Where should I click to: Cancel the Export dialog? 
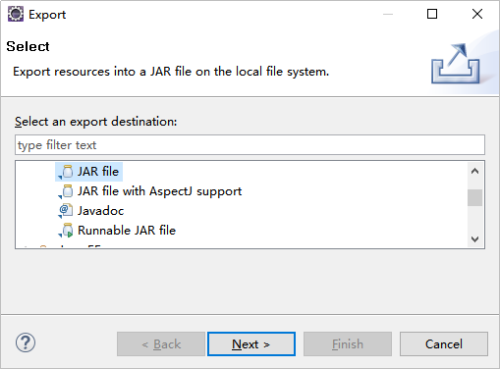(444, 344)
